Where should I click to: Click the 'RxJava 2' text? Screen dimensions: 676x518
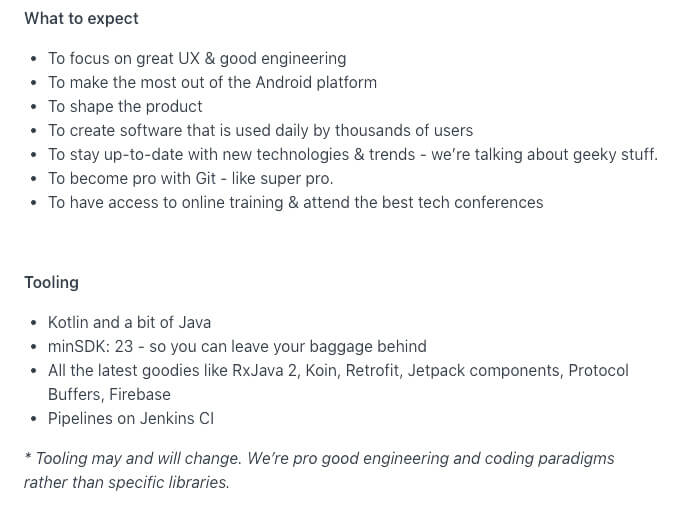point(265,371)
